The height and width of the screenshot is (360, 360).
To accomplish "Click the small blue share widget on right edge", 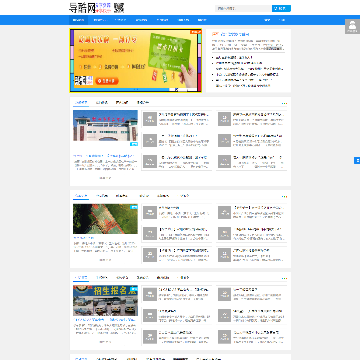I will (x=357, y=161).
